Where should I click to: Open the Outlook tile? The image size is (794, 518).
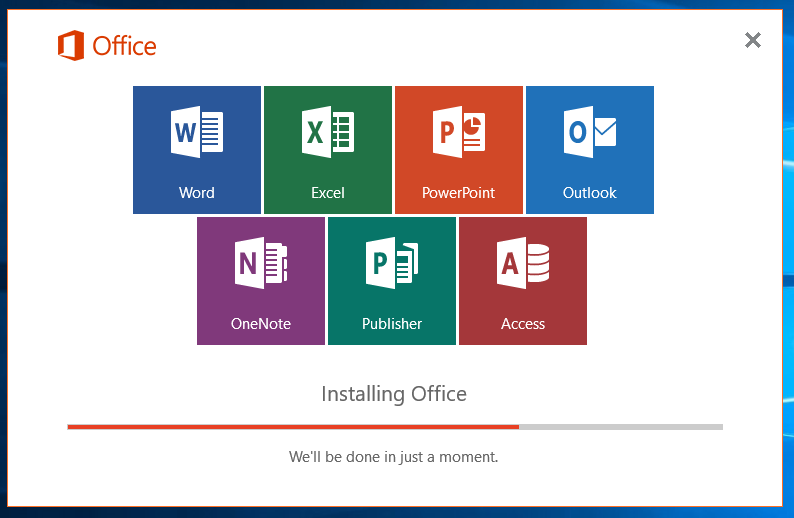click(590, 150)
